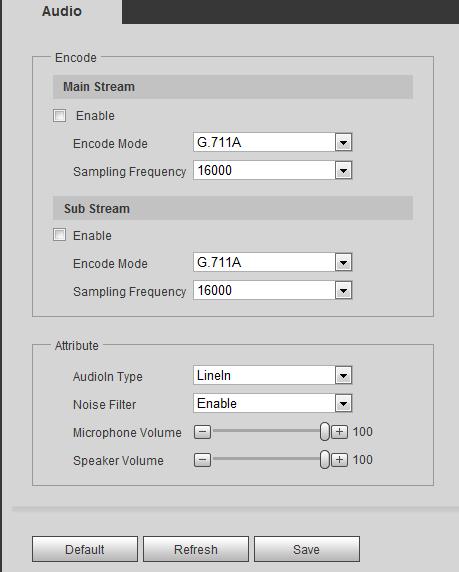Open Sub Stream Sampling Frequency dropdown

click(273, 290)
